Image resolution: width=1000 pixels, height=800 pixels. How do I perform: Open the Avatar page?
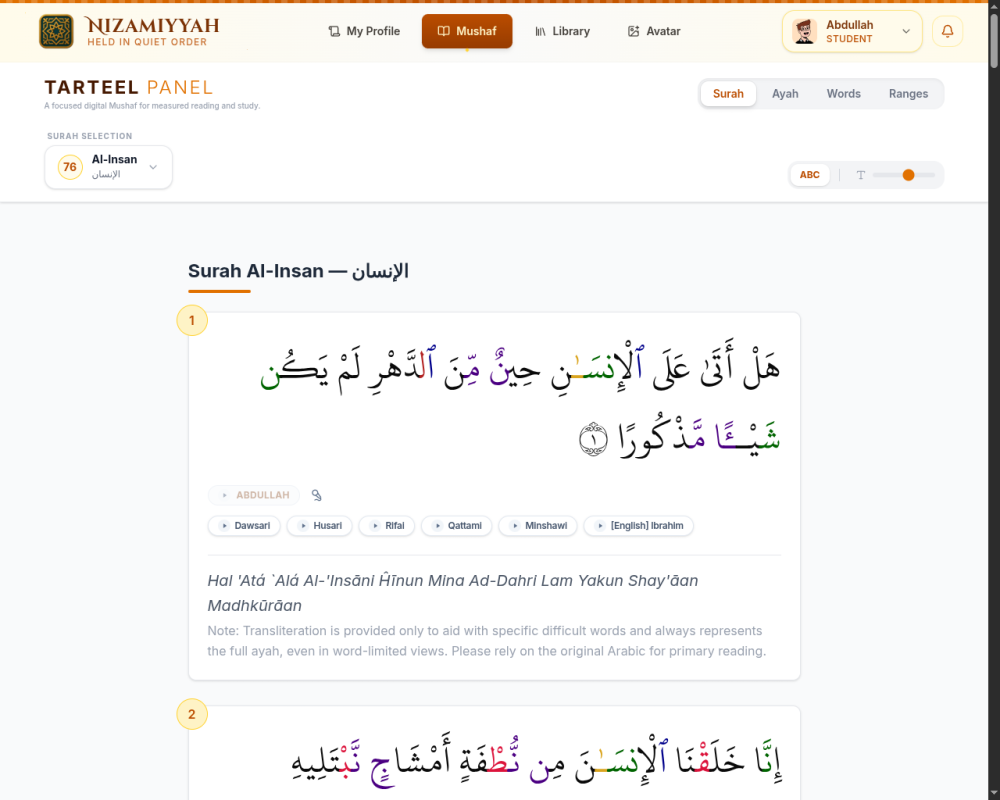654,31
